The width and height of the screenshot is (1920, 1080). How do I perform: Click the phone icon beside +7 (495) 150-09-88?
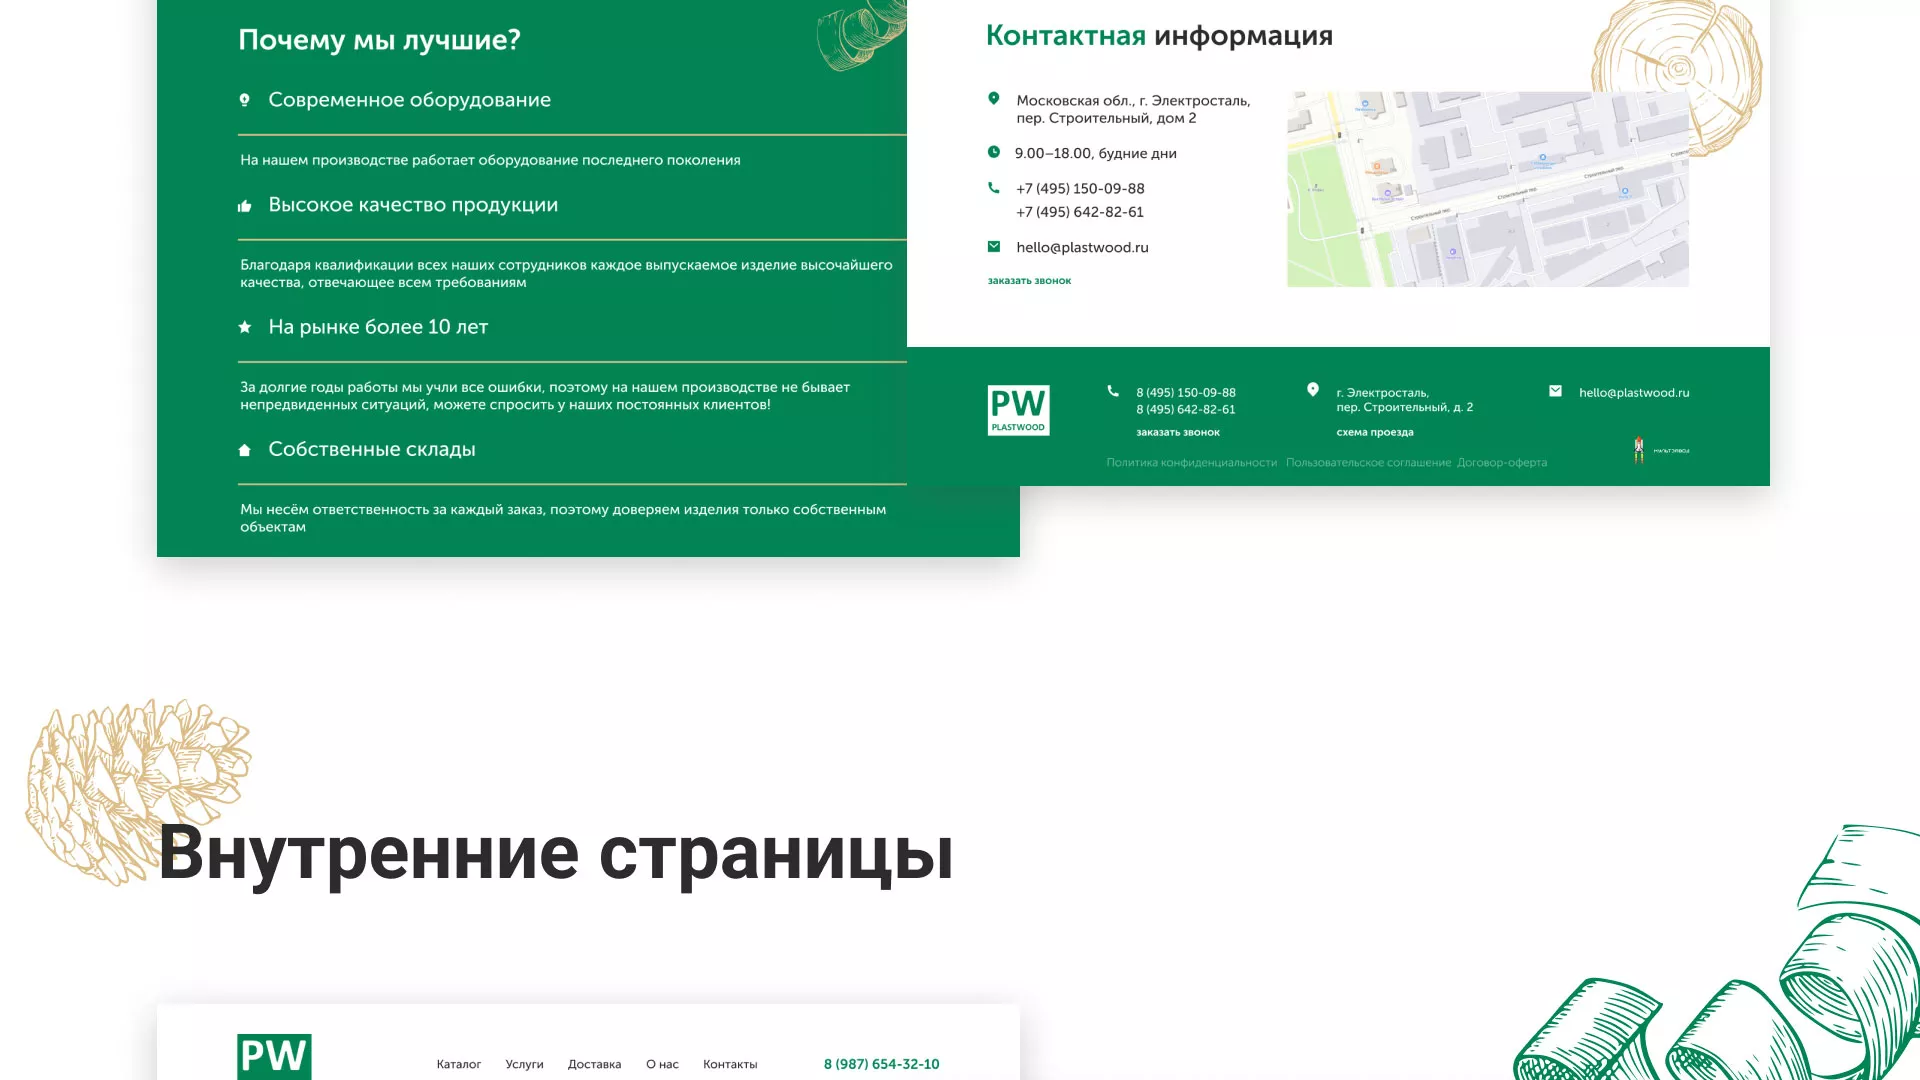click(993, 187)
